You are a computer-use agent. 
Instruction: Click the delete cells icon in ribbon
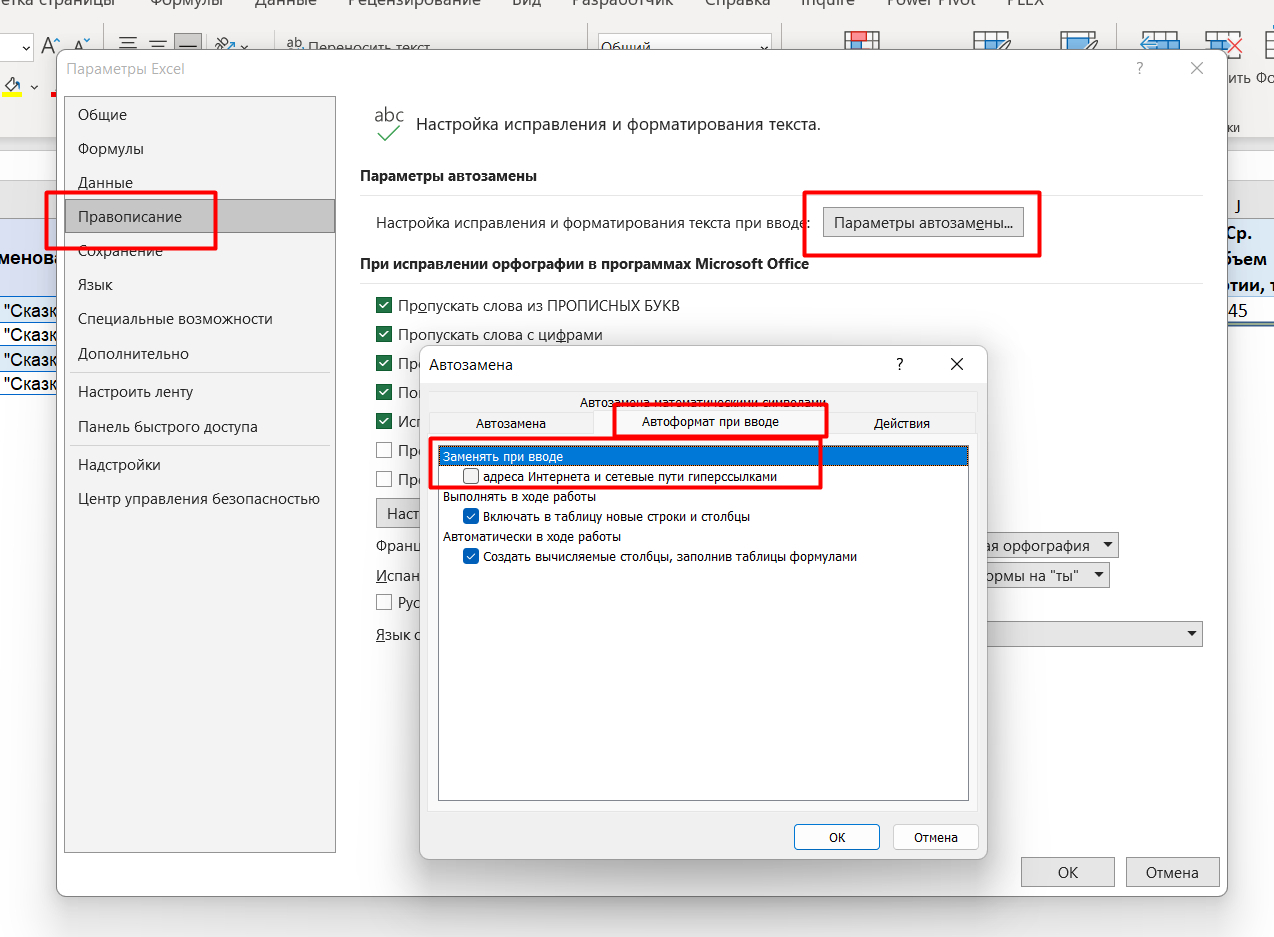click(x=1223, y=44)
